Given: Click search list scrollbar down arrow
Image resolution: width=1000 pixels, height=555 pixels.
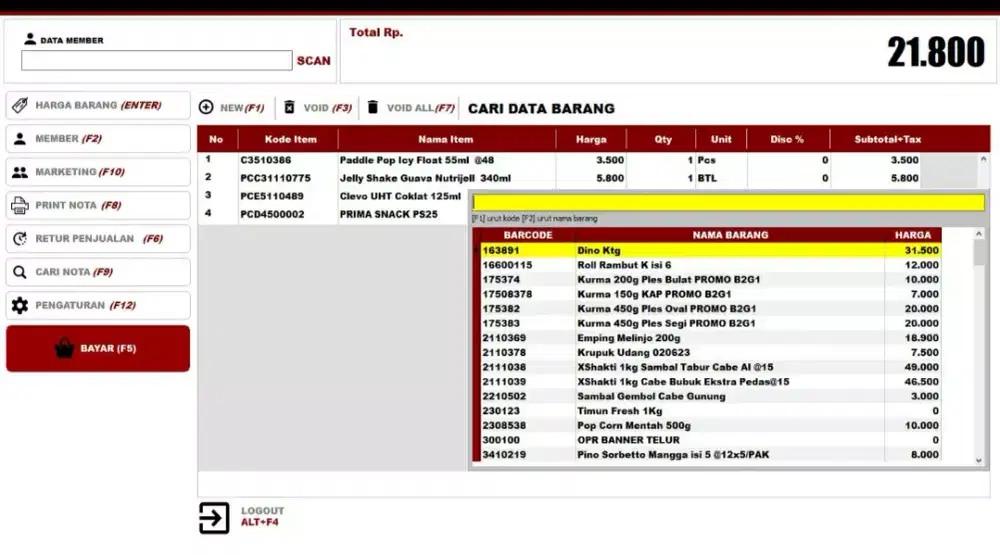Looking at the screenshot, I should pyautogui.click(x=979, y=460).
